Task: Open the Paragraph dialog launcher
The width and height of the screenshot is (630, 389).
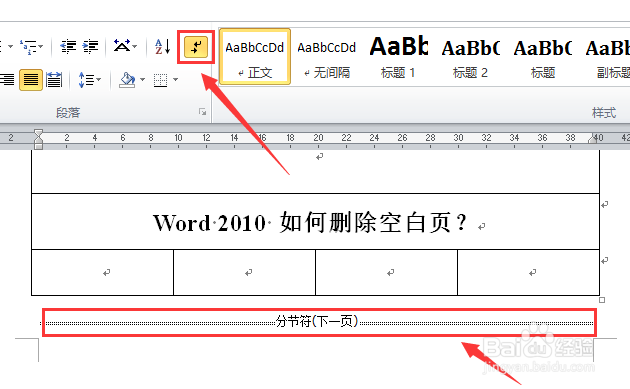Action: pos(202,112)
